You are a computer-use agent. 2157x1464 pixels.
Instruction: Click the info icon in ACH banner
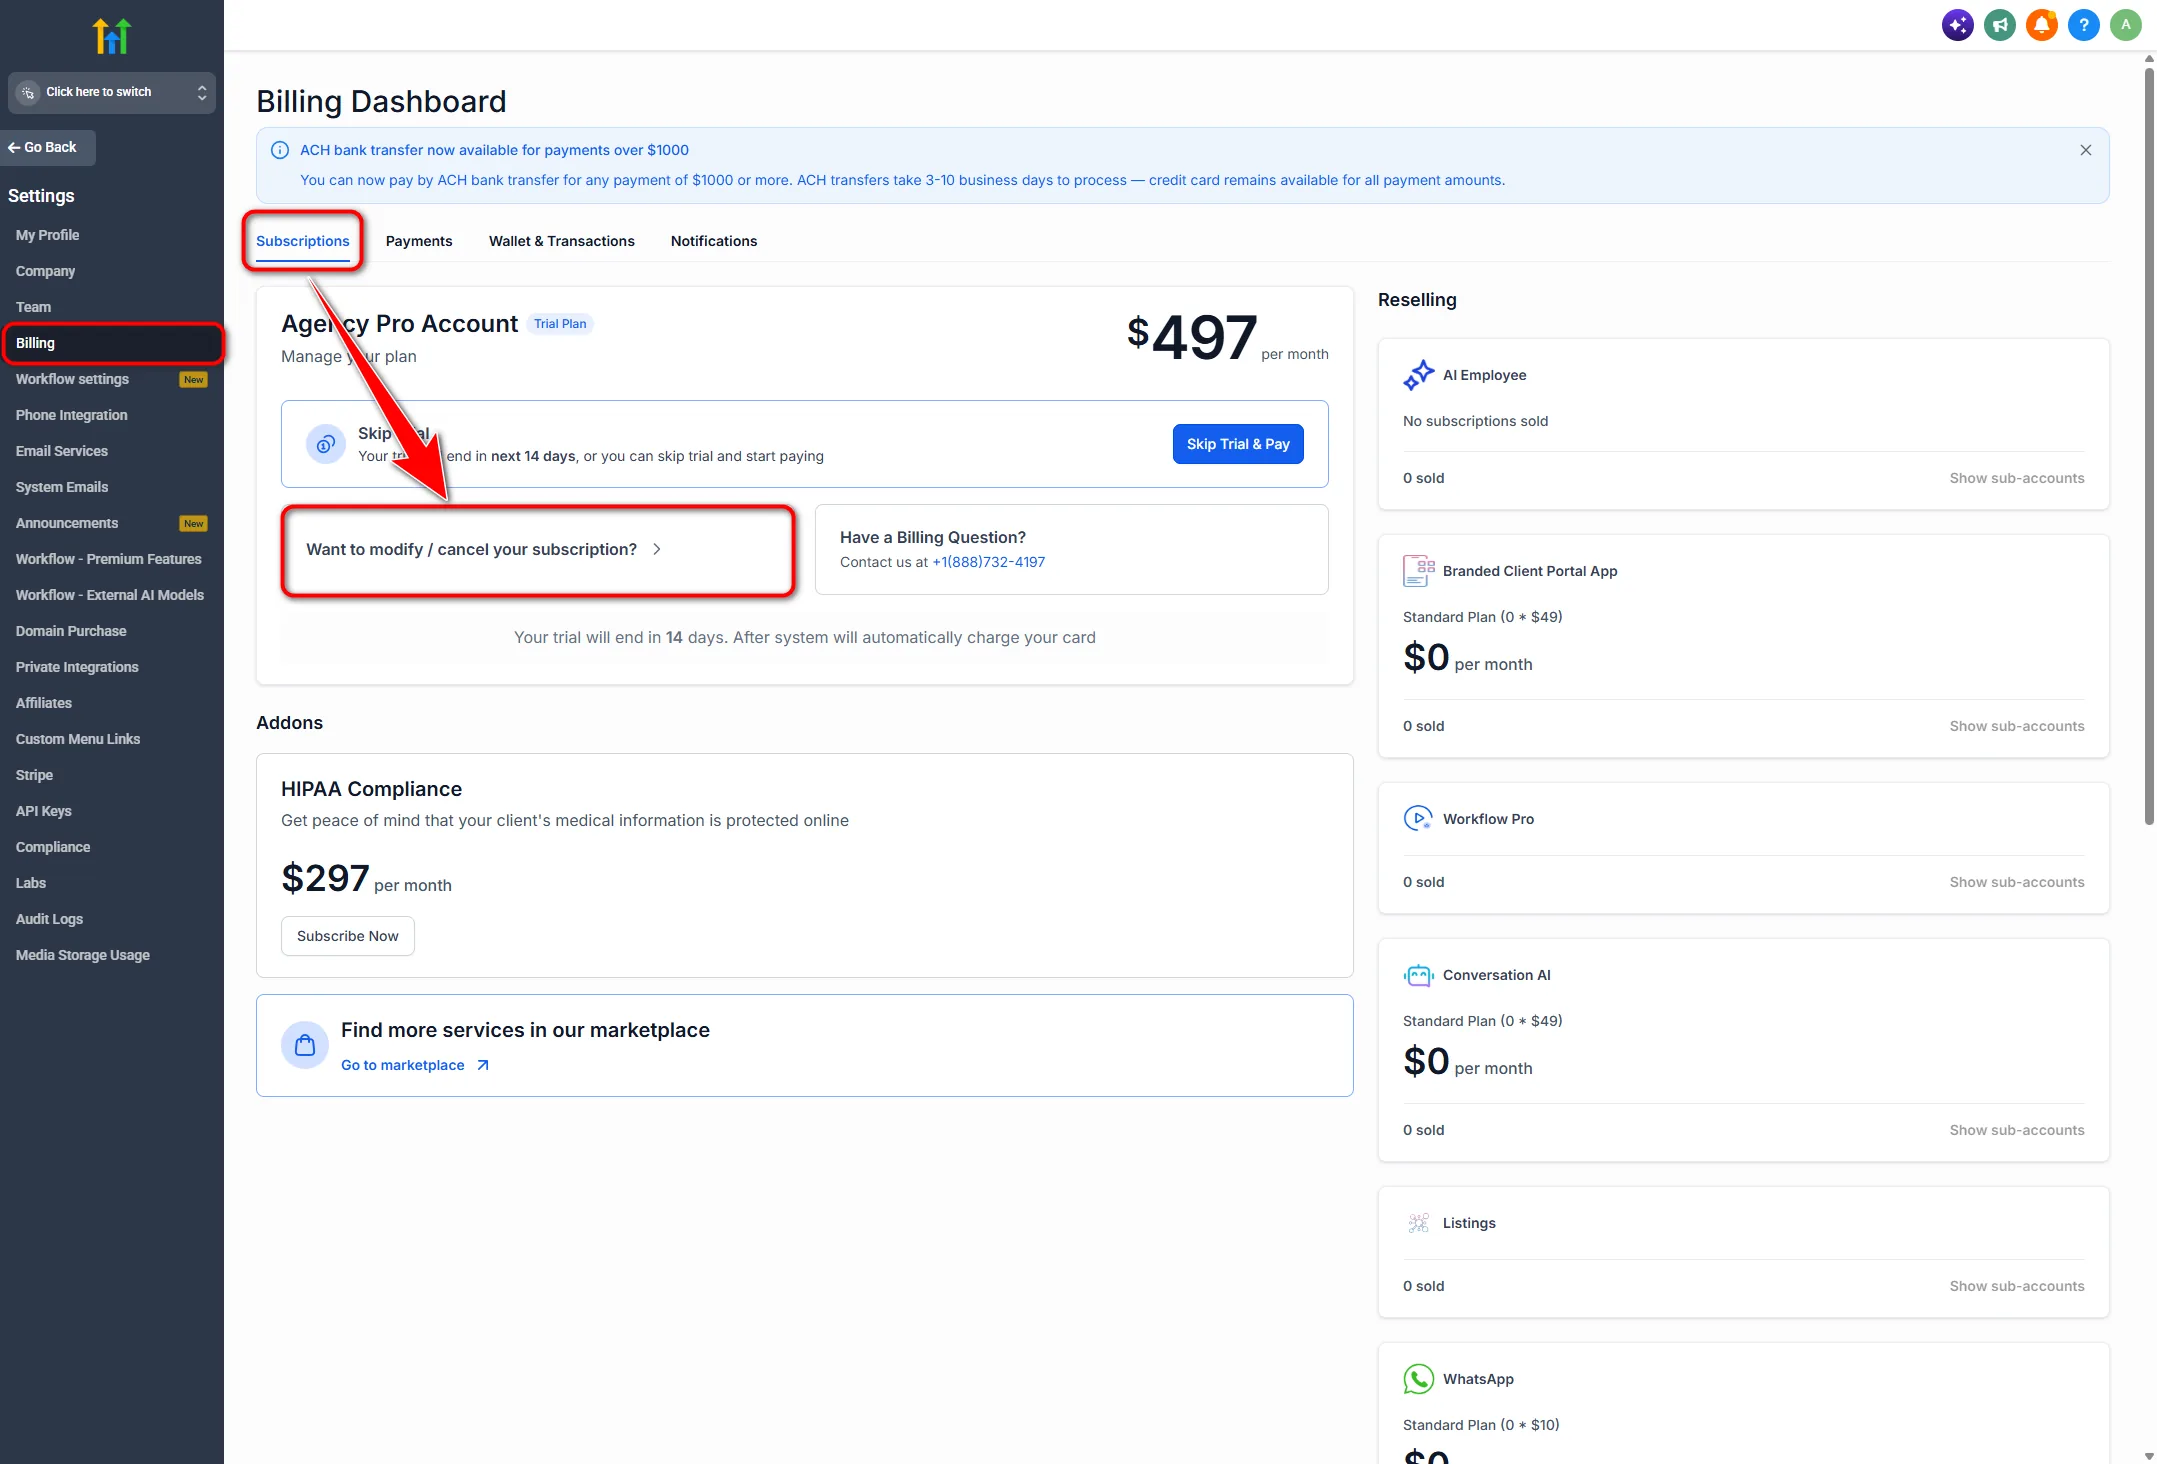(x=280, y=150)
